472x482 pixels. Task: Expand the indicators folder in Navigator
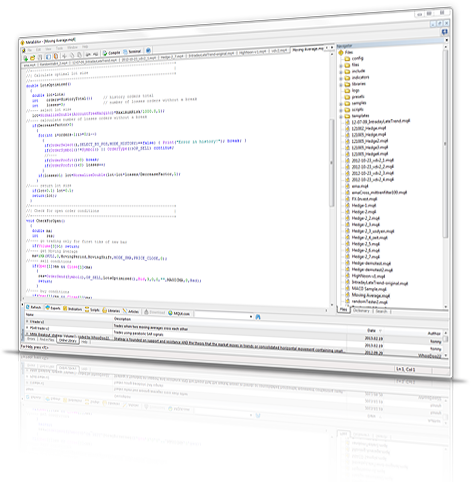[341, 79]
